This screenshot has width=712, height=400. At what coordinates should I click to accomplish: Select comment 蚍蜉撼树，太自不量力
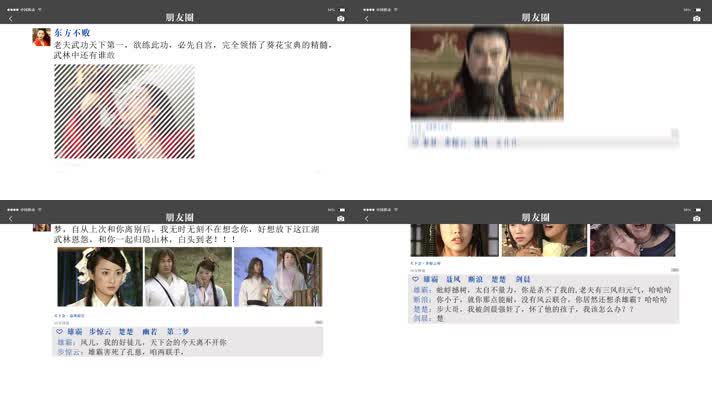pos(475,290)
